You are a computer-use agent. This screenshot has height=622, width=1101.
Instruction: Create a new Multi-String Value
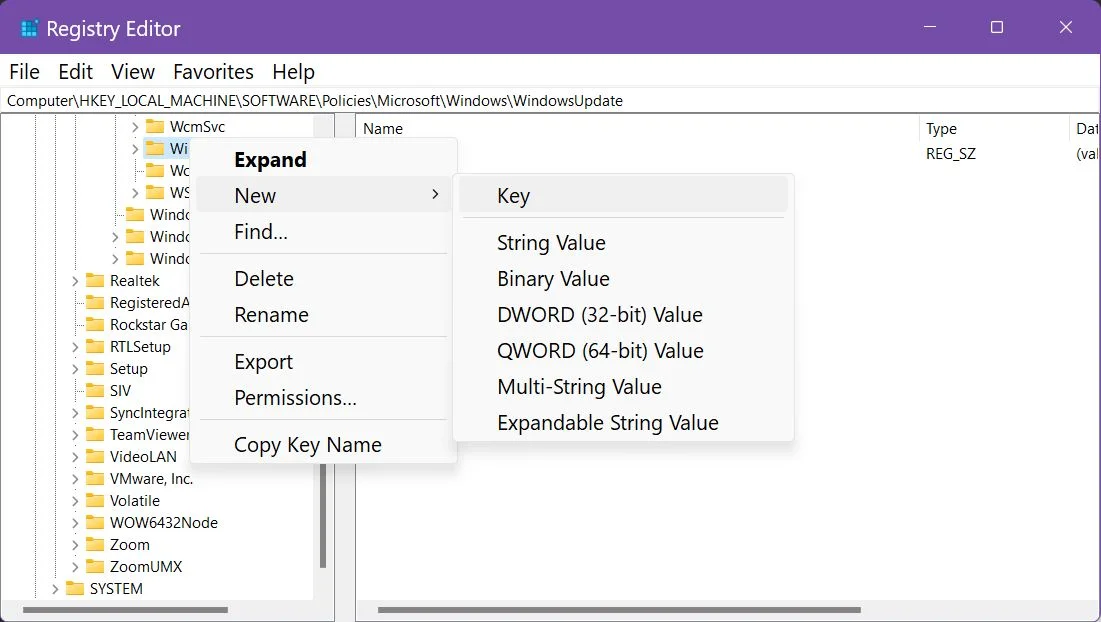[623, 387]
